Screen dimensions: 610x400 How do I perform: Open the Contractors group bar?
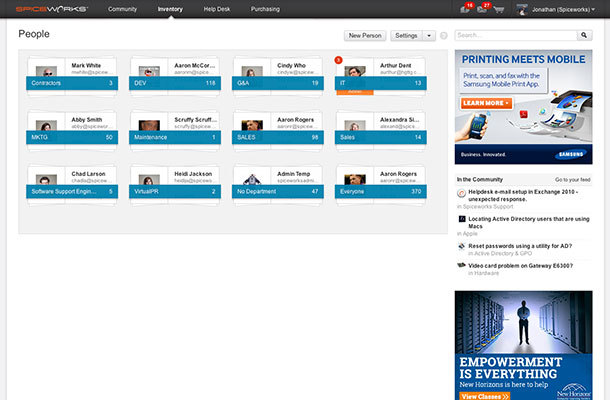72,83
